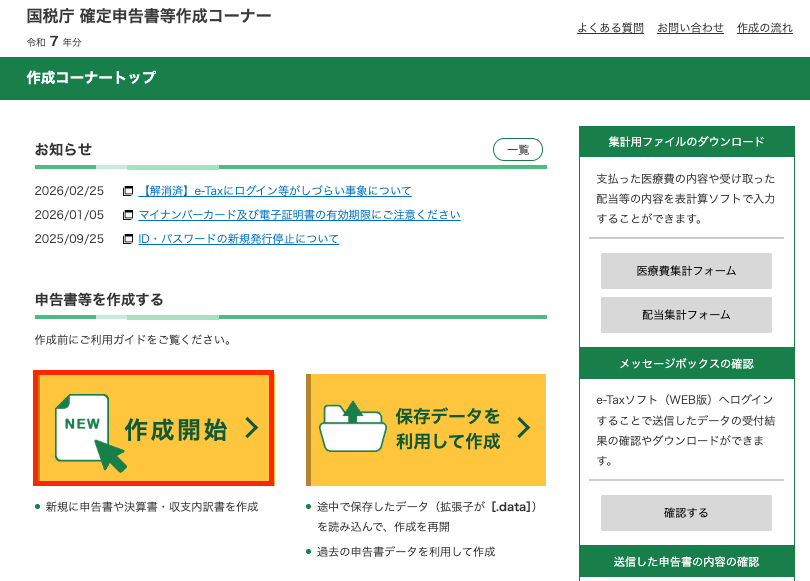
Task: Click the new-window icon beside the e-Tax login notice
Action: pos(128,191)
